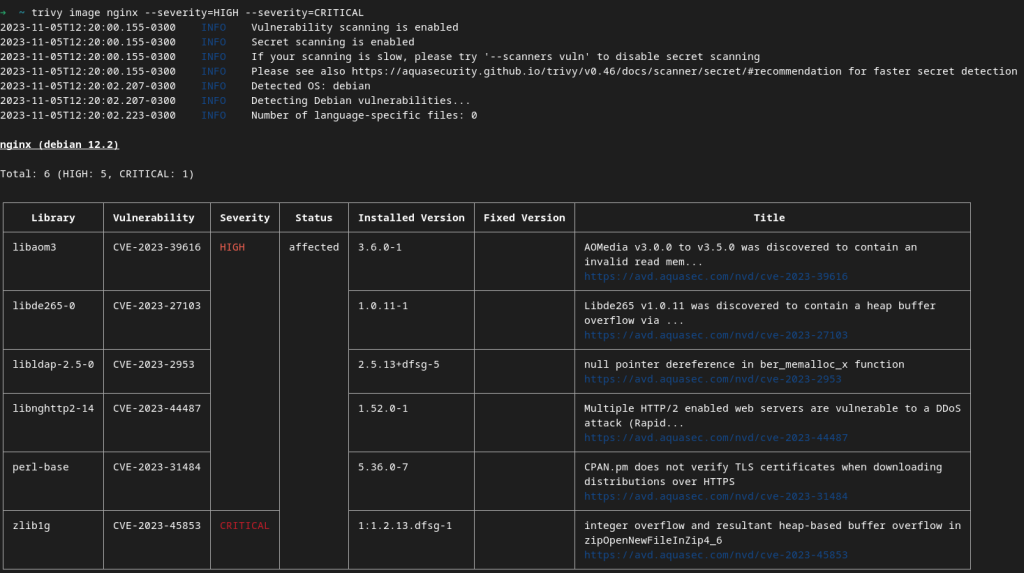Select the Severity column header
This screenshot has width=1024, height=573.
point(245,218)
